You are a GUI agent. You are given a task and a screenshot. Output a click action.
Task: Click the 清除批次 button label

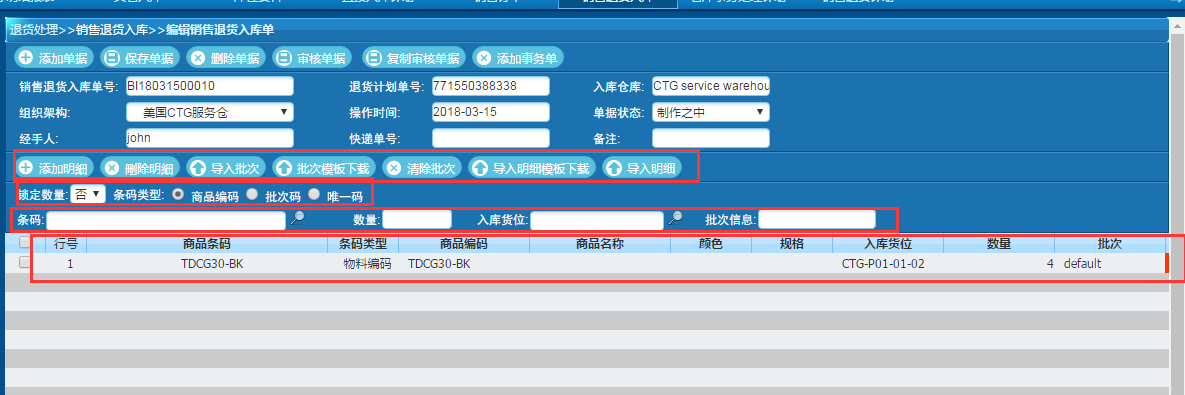point(431,168)
